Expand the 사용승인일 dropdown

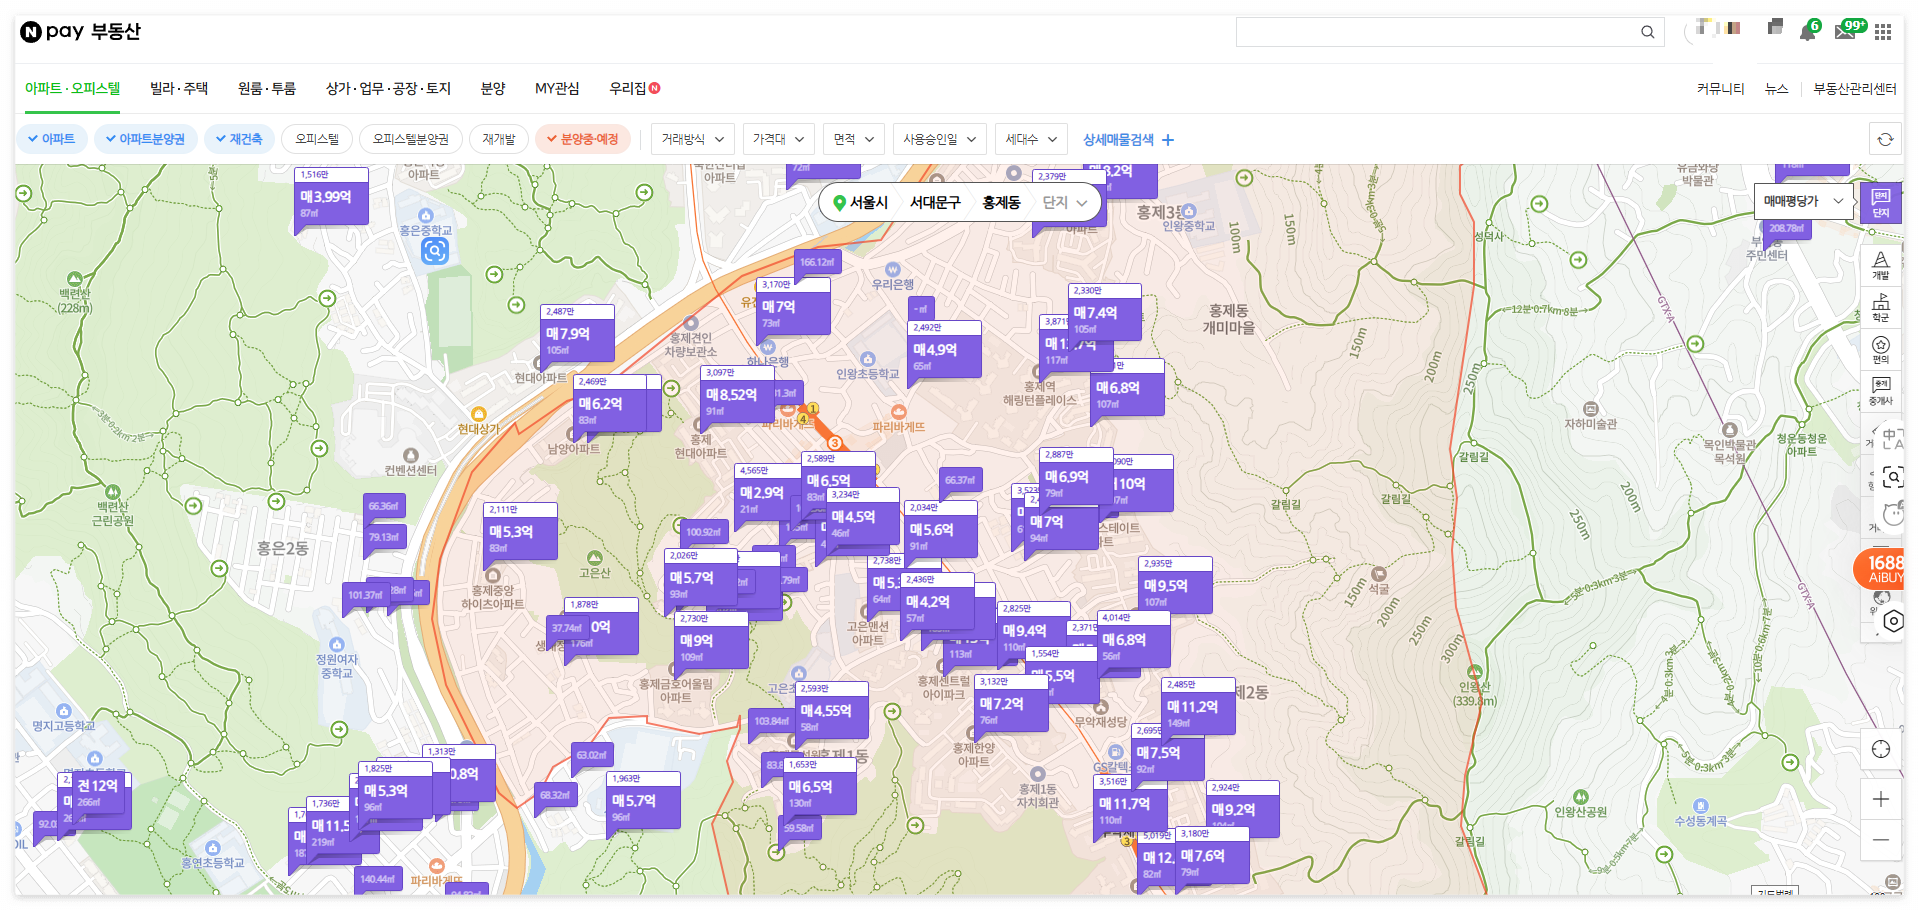point(939,139)
